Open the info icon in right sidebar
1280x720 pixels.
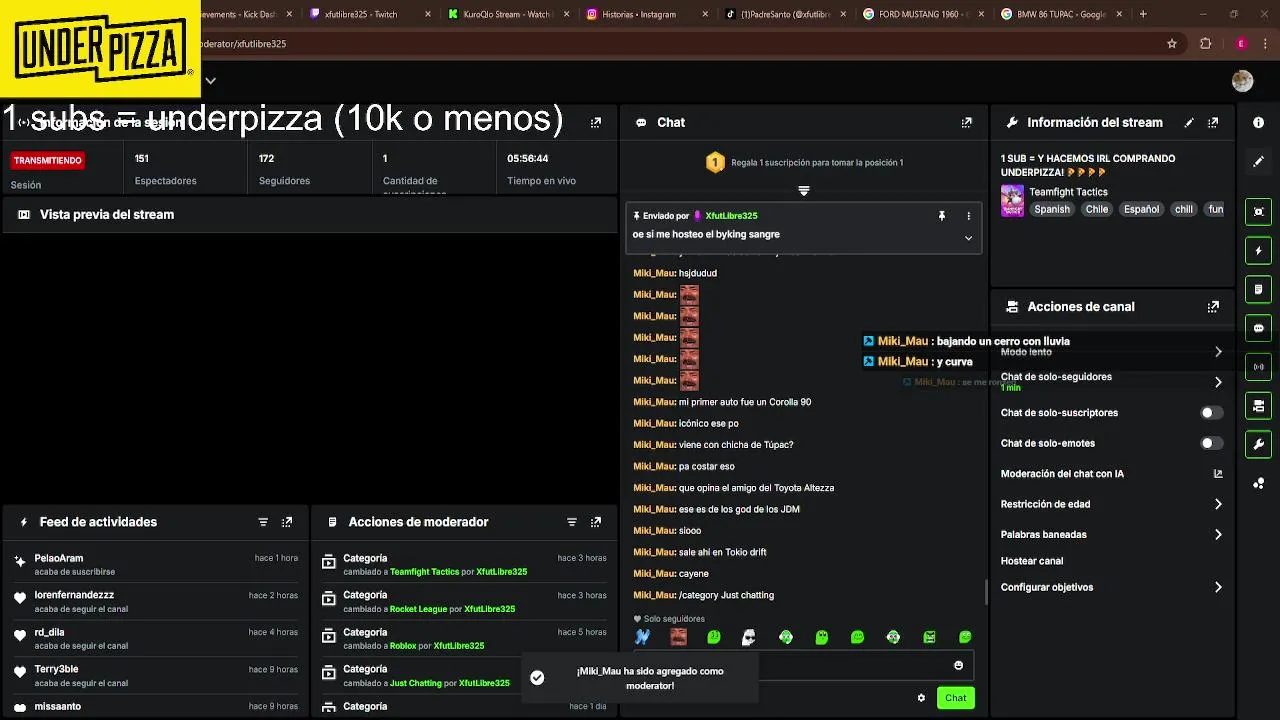(x=1258, y=122)
